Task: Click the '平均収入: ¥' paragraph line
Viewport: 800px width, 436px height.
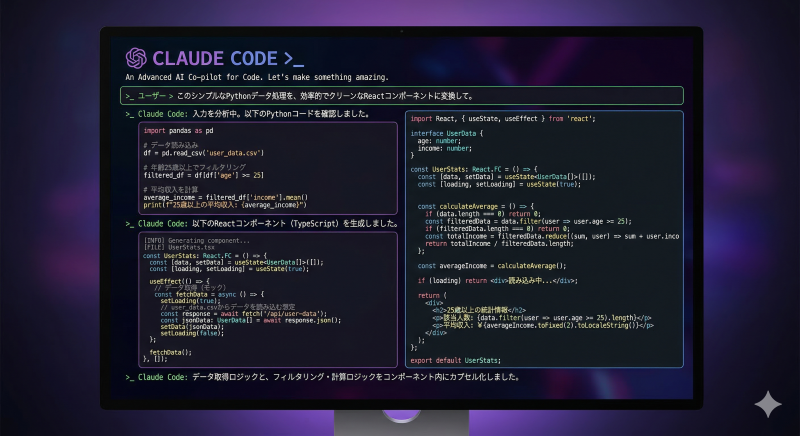Action: (x=542, y=325)
